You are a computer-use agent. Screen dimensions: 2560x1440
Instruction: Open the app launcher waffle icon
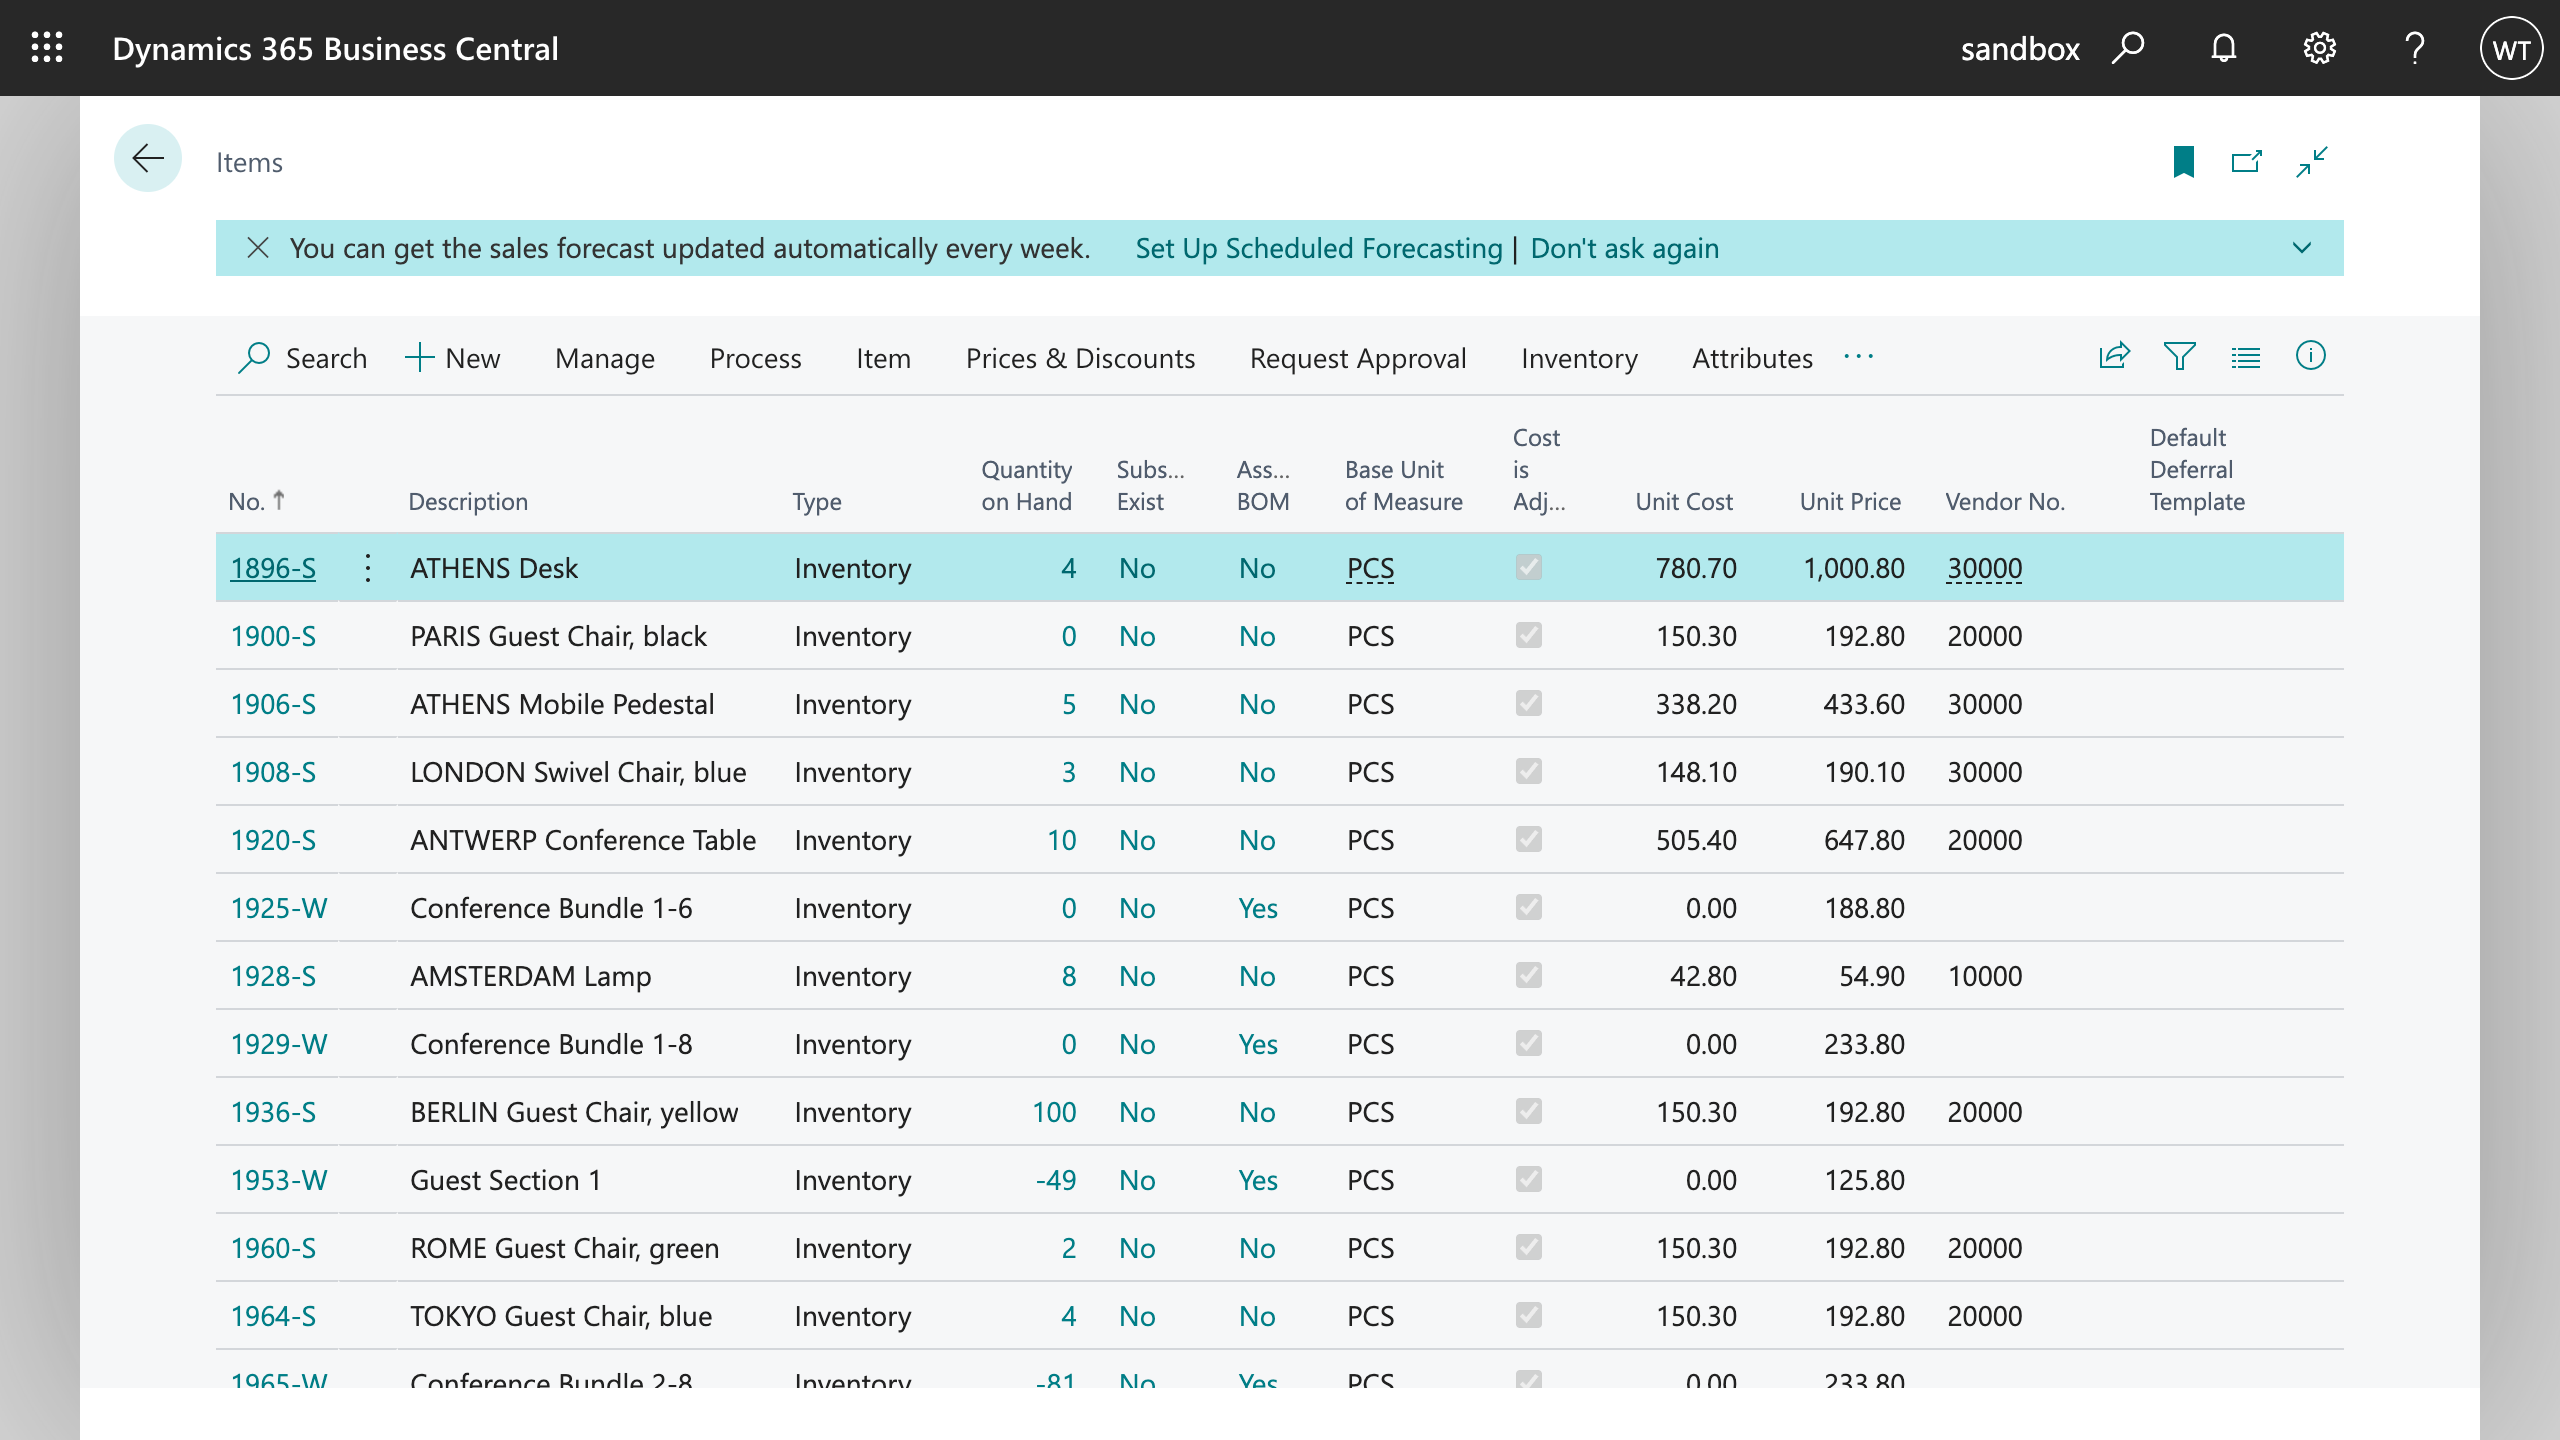pos(47,47)
